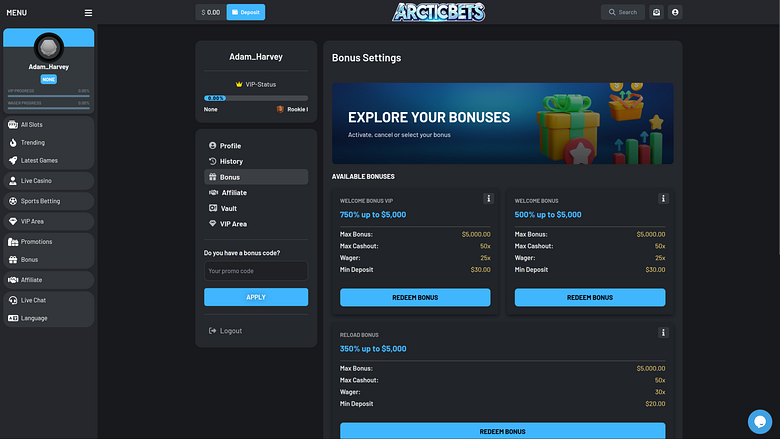Open the sidebar VIP Area diamond icon
Viewport: 780px width, 439px height.
point(13,222)
